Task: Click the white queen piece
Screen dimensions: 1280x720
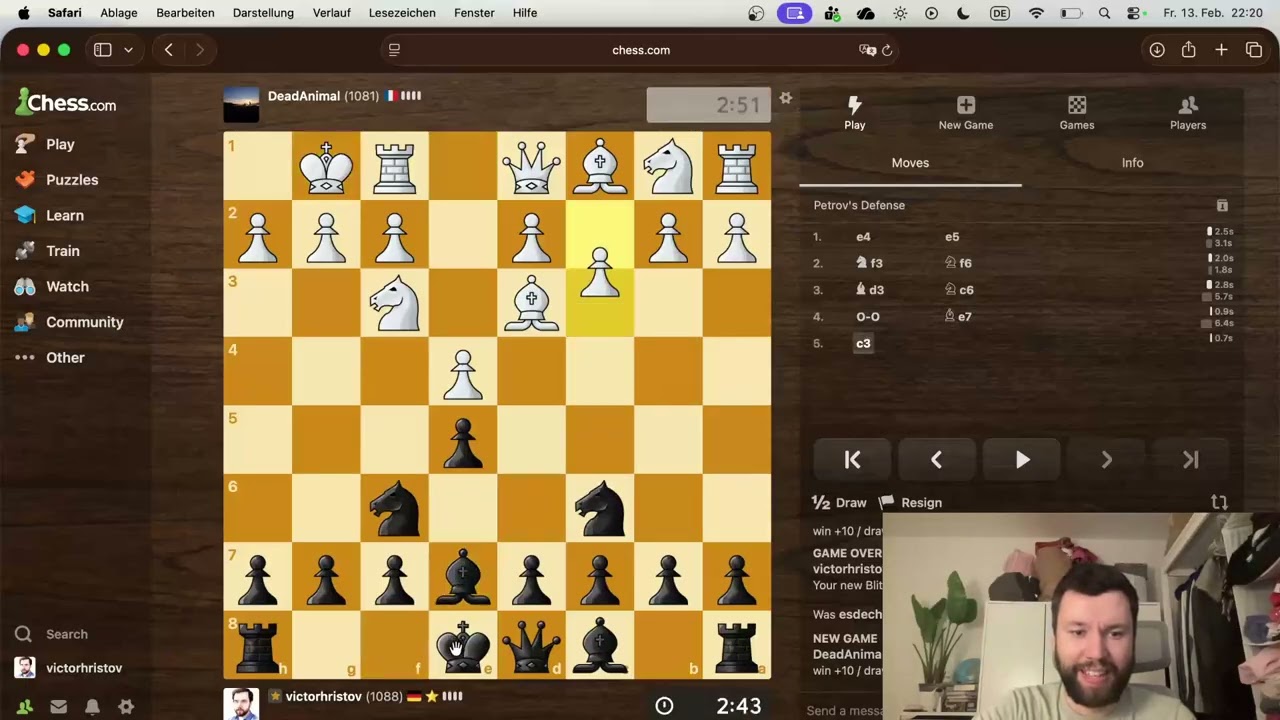Action: (531, 166)
